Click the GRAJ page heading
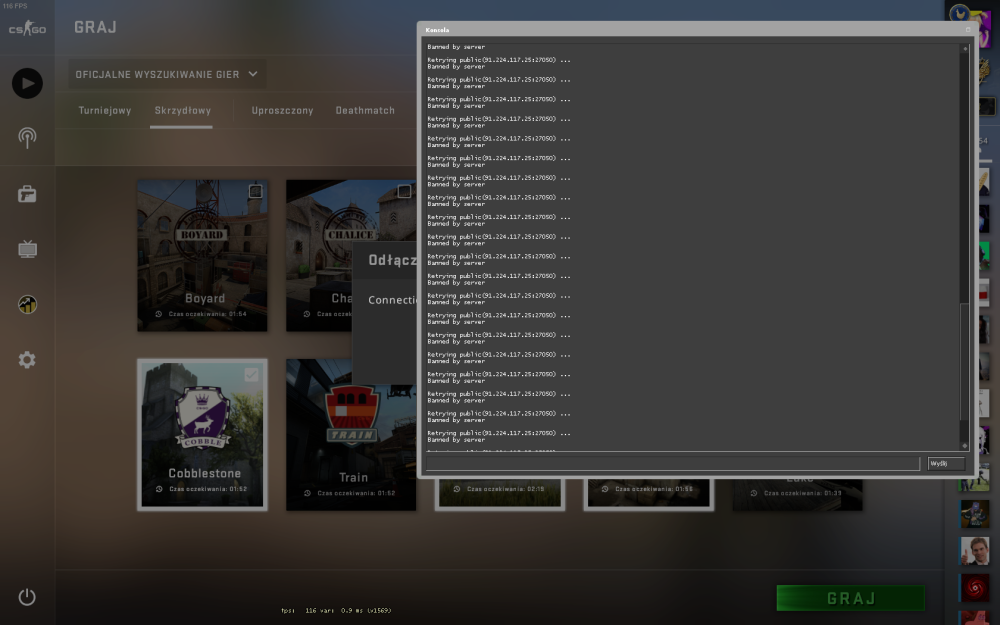The image size is (1000, 625). pyautogui.click(x=95, y=27)
